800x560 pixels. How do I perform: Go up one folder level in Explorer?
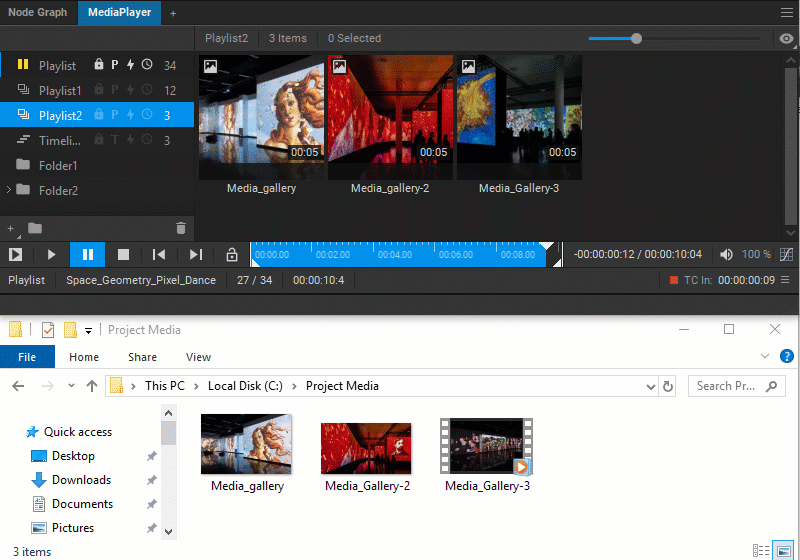[x=92, y=386]
